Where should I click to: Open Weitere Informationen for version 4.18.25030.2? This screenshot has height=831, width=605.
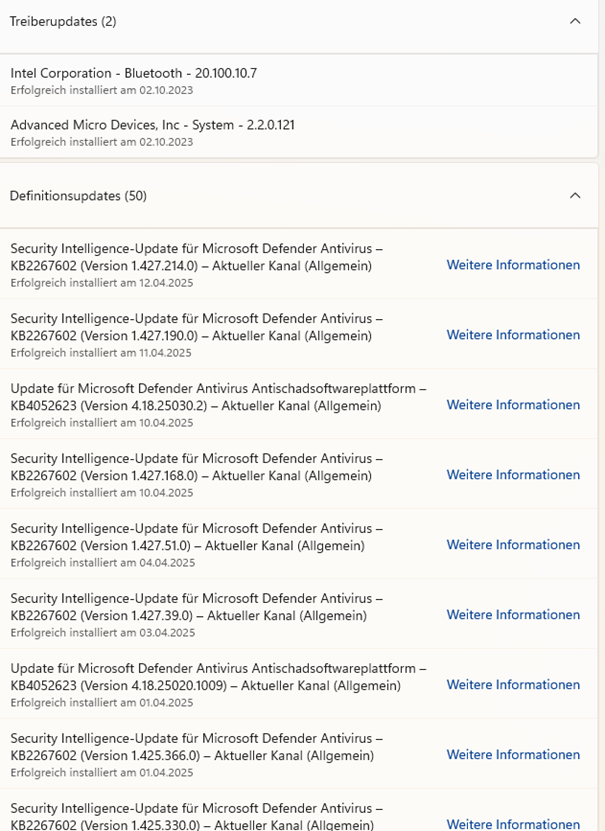pos(513,405)
